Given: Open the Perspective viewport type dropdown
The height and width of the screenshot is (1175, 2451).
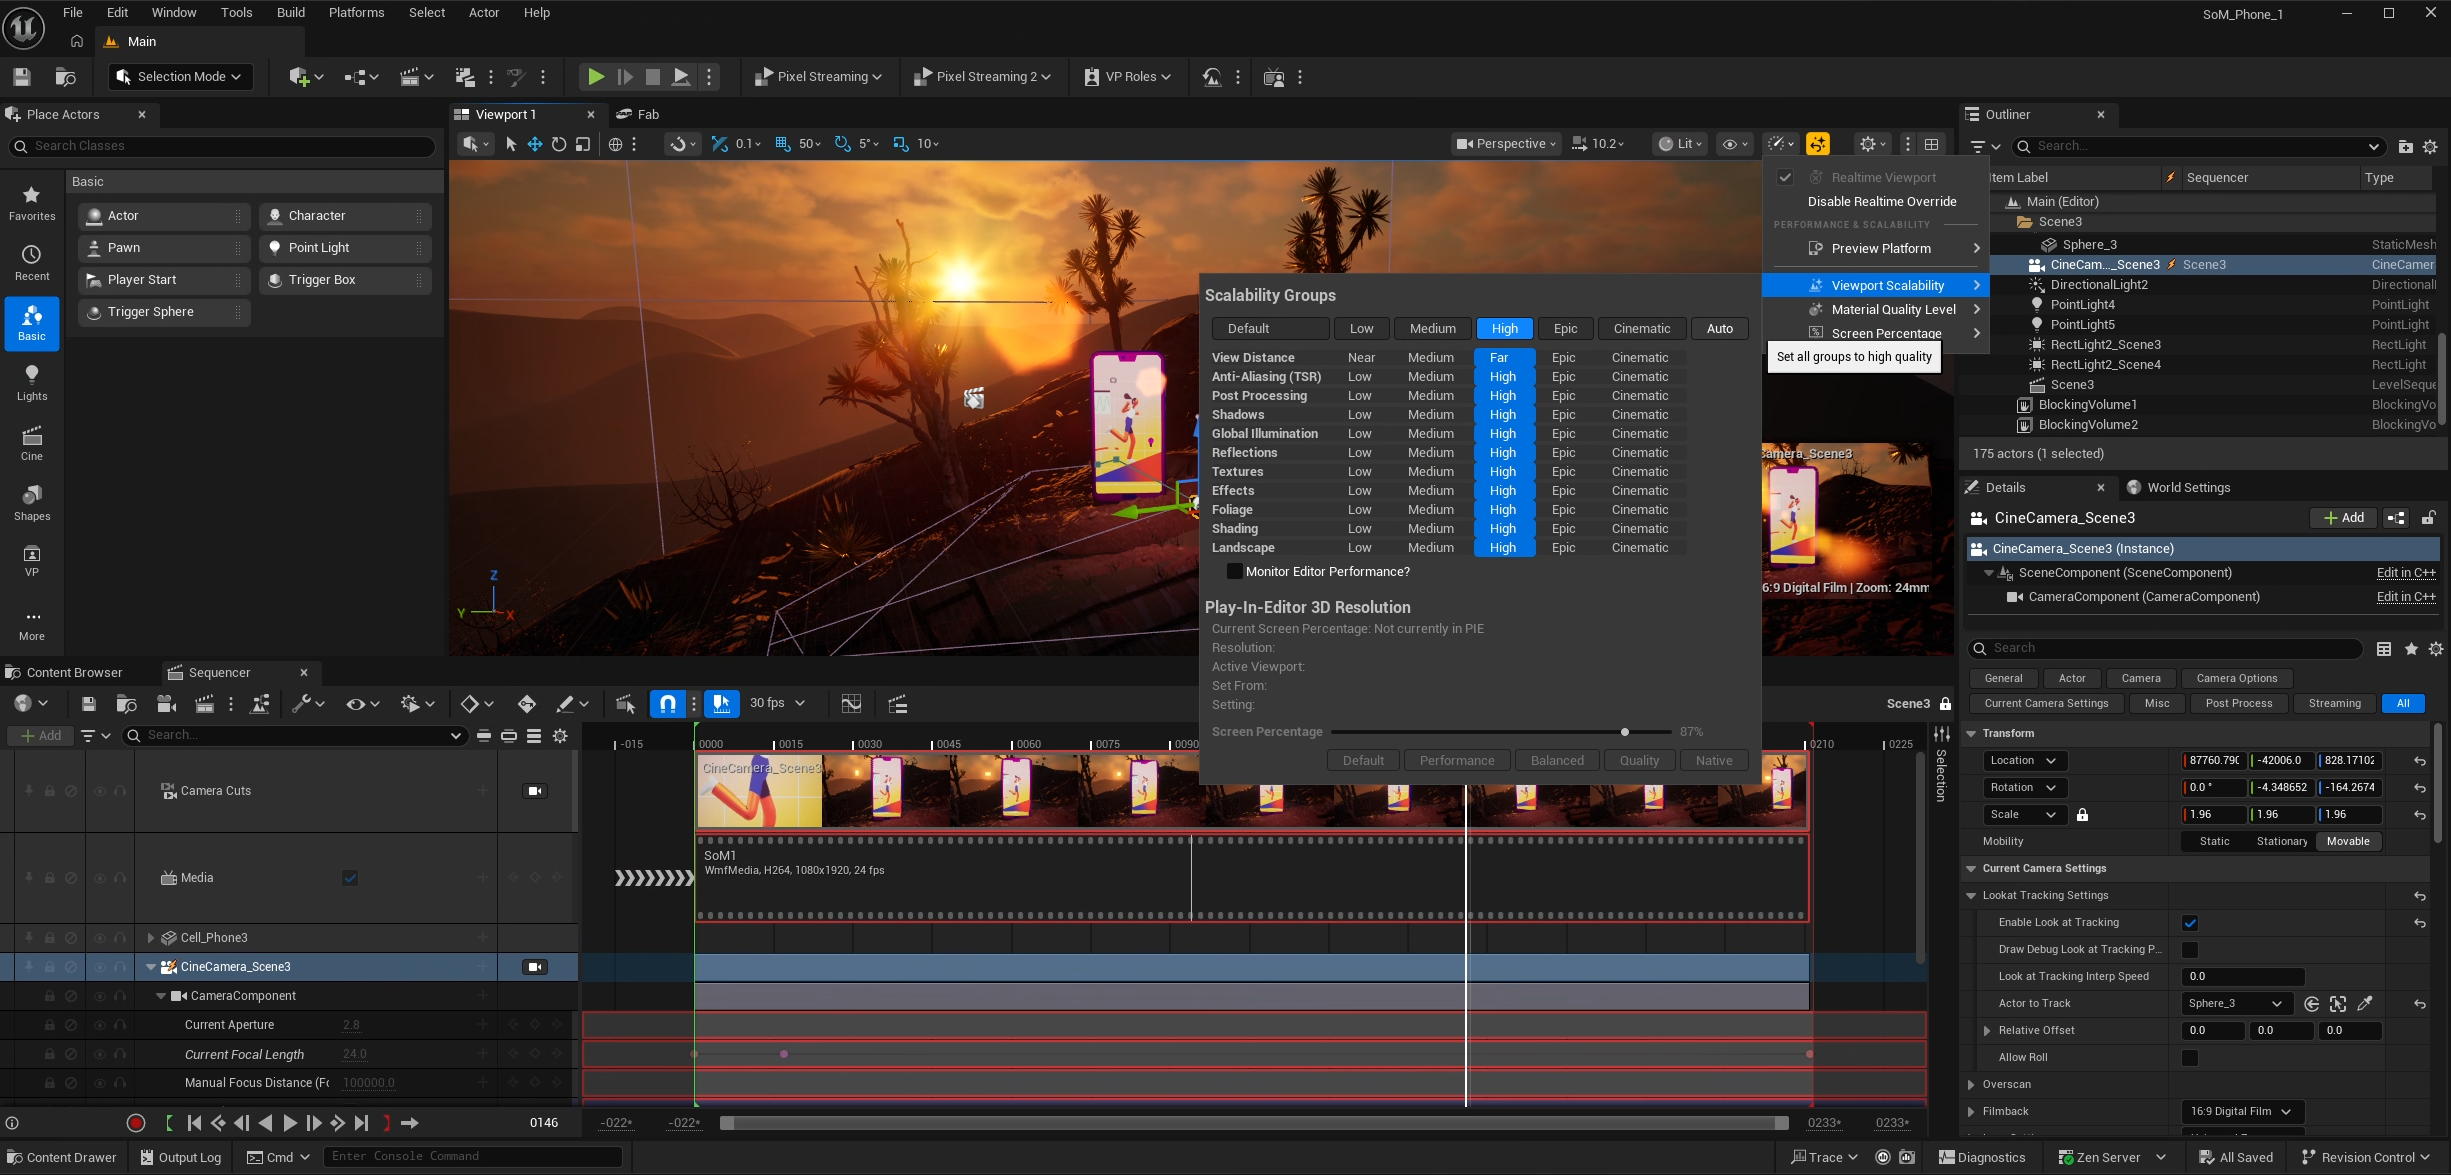Looking at the screenshot, I should click(x=1506, y=144).
